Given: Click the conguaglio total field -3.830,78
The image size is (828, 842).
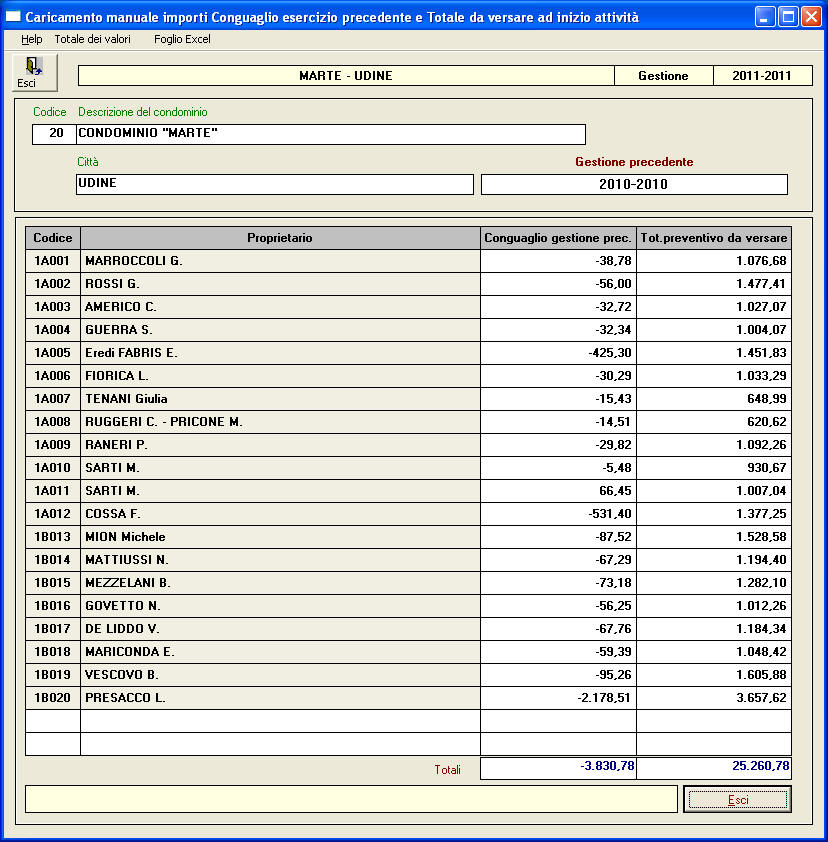Looking at the screenshot, I should coord(558,768).
